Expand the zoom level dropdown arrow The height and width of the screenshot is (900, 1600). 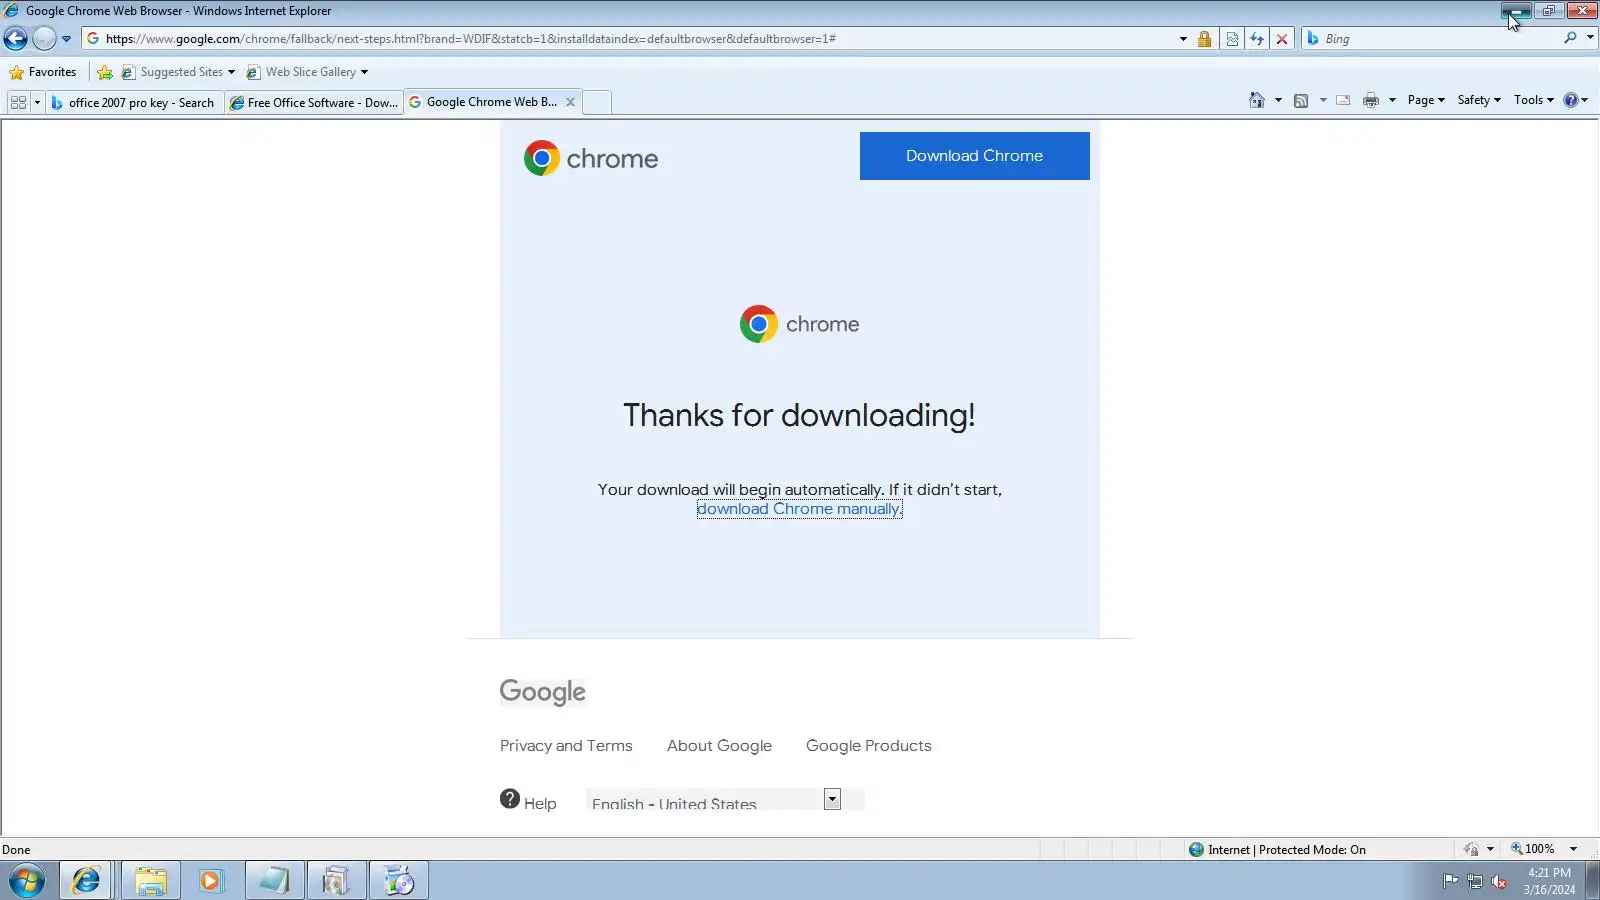point(1573,850)
